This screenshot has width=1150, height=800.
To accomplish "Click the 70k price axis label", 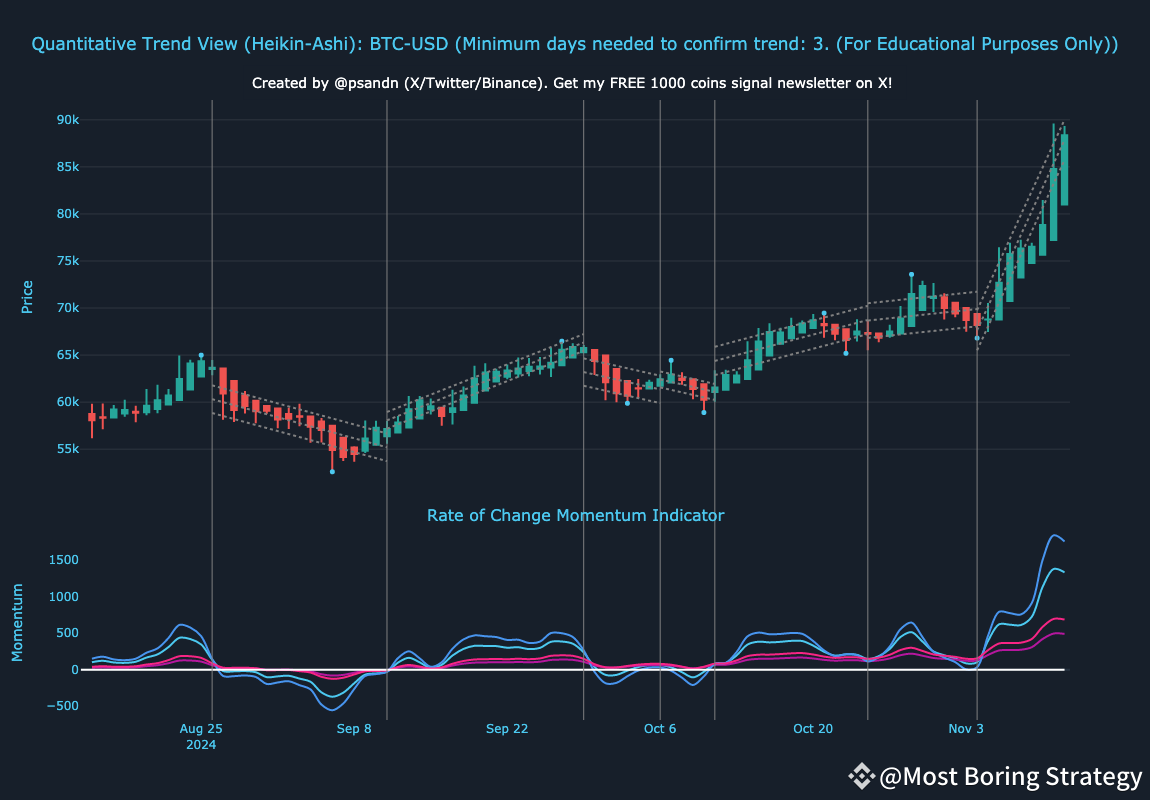I will click(67, 308).
